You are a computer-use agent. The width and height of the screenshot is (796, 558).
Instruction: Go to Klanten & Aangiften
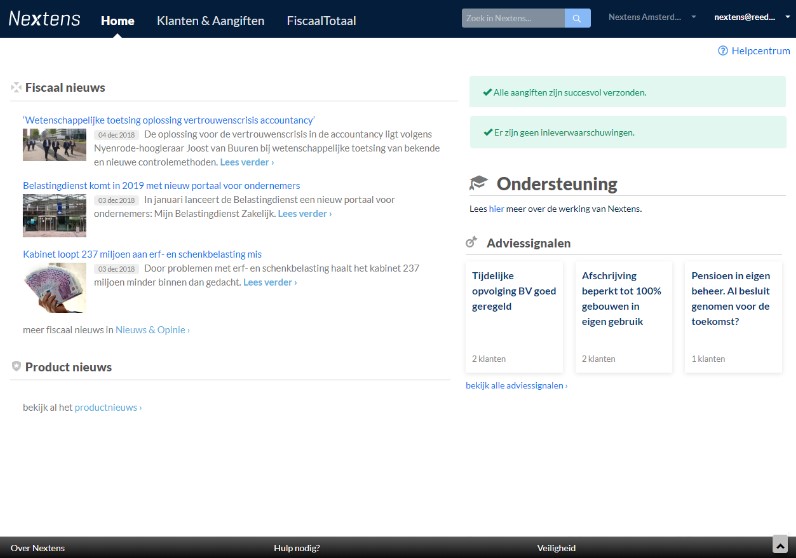click(210, 21)
